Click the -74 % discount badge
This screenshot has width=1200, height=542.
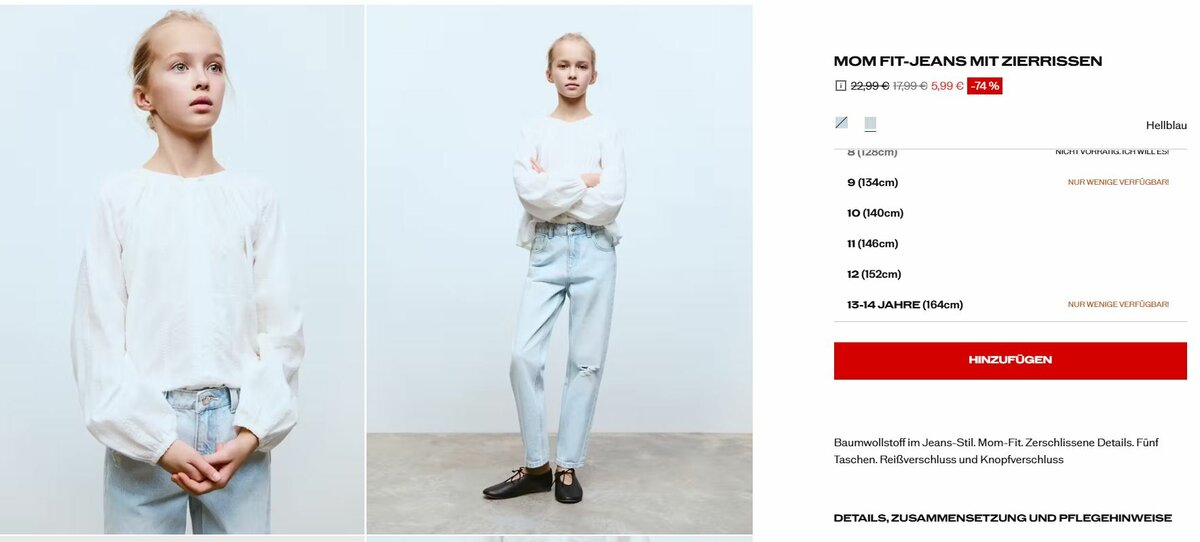[985, 86]
